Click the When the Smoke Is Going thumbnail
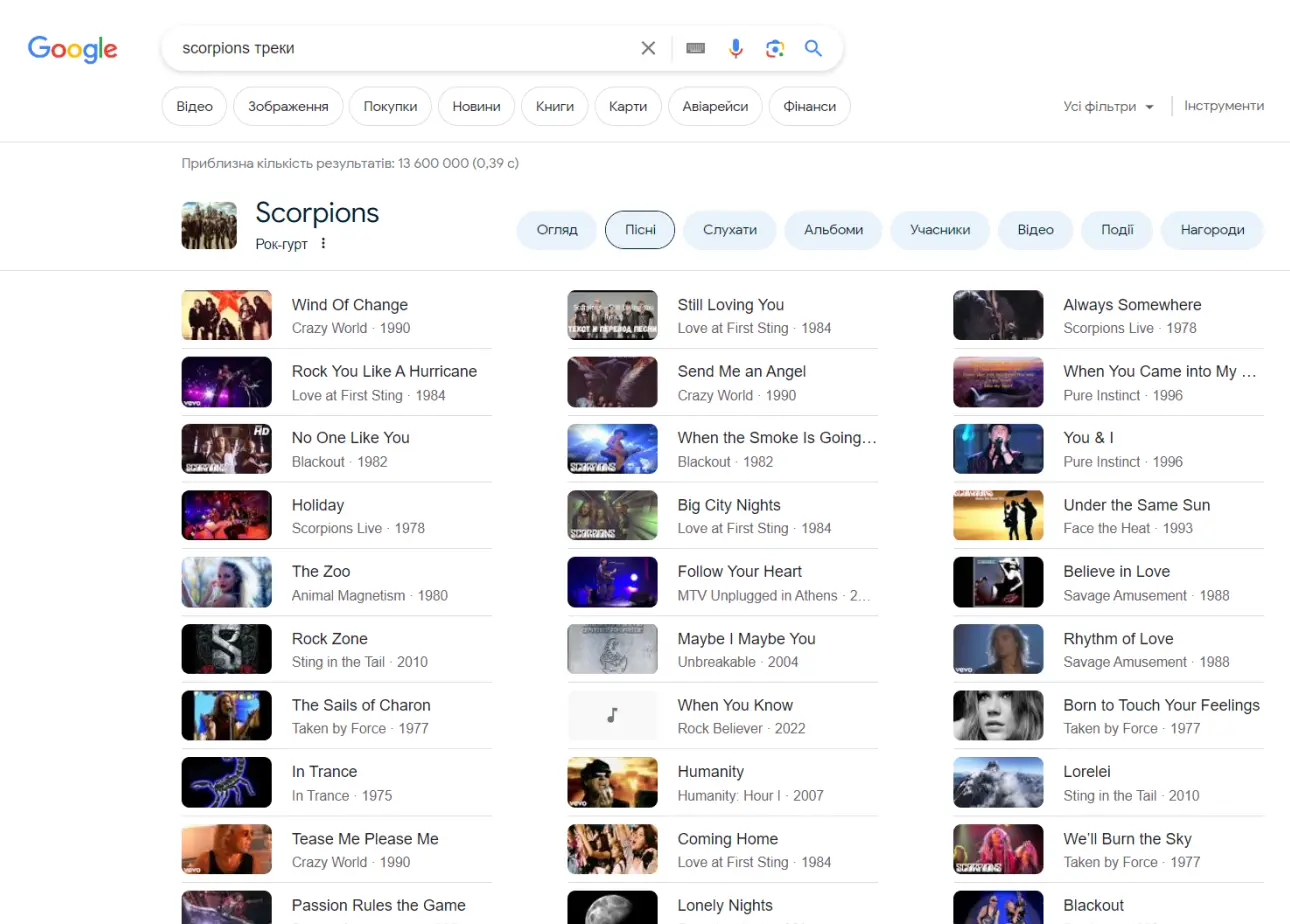The height and width of the screenshot is (924, 1290). click(x=613, y=448)
